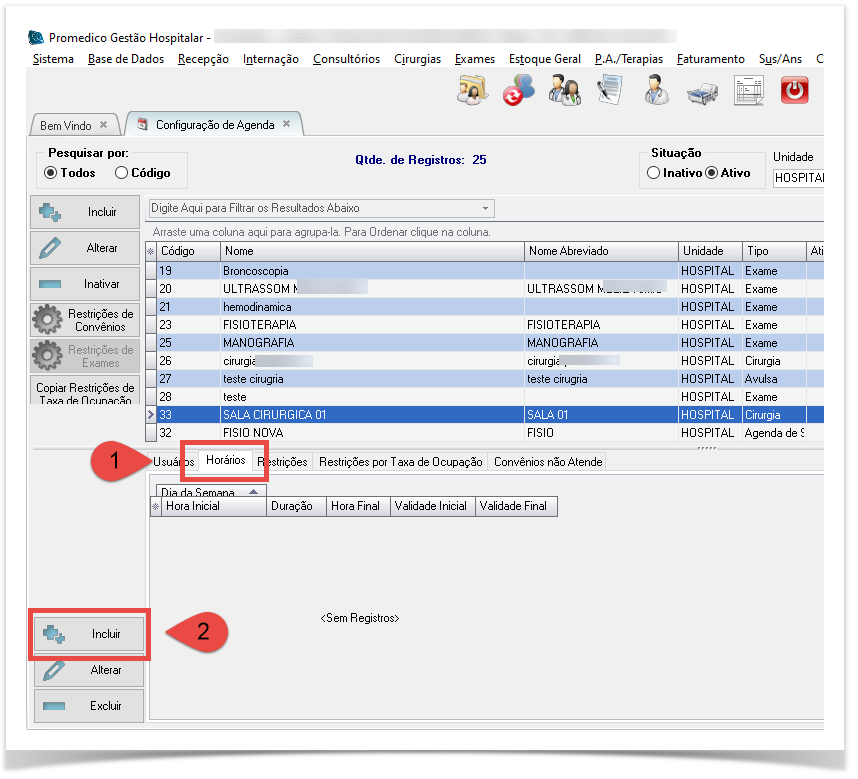Open the Unidade combo box
The height and width of the screenshot is (779, 858).
(x=798, y=178)
